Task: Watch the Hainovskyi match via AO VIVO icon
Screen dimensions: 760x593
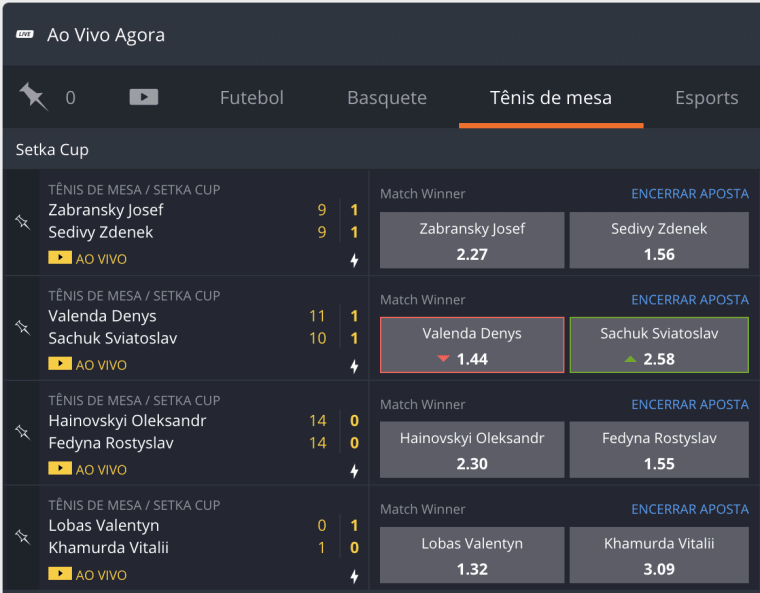Action: [x=60, y=468]
